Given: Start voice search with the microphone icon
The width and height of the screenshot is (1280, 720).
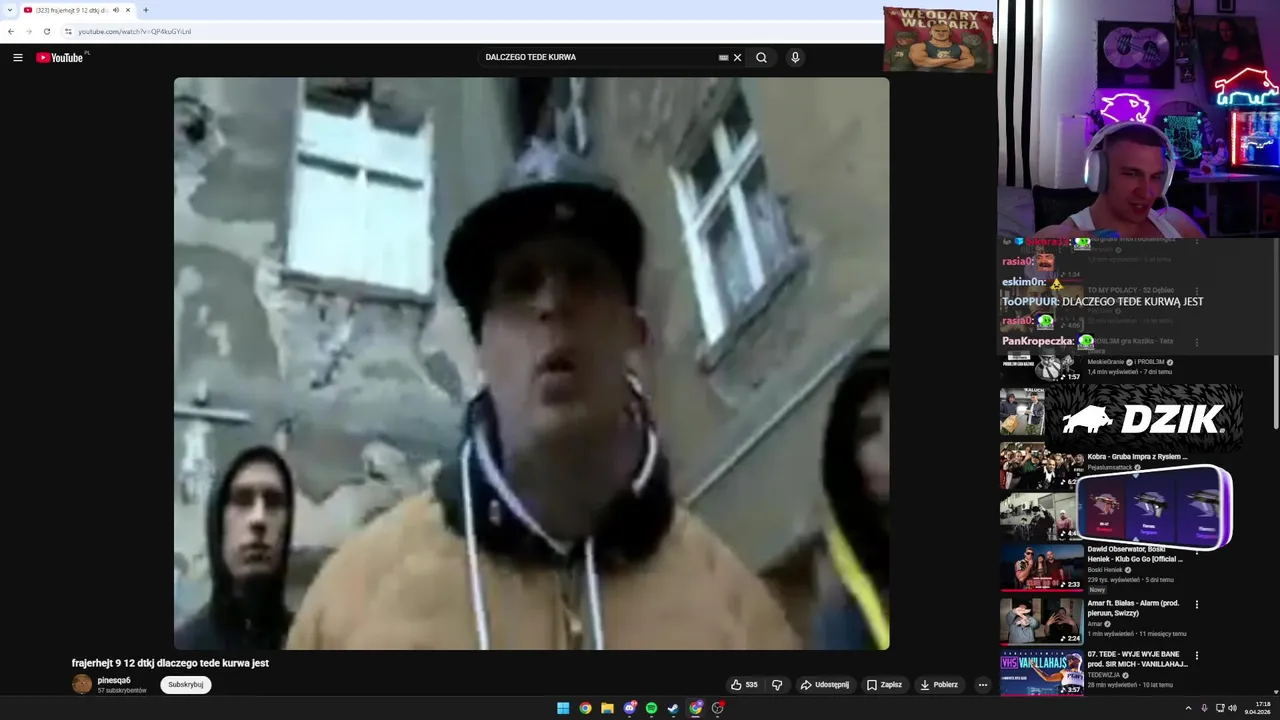Looking at the screenshot, I should pyautogui.click(x=795, y=58).
